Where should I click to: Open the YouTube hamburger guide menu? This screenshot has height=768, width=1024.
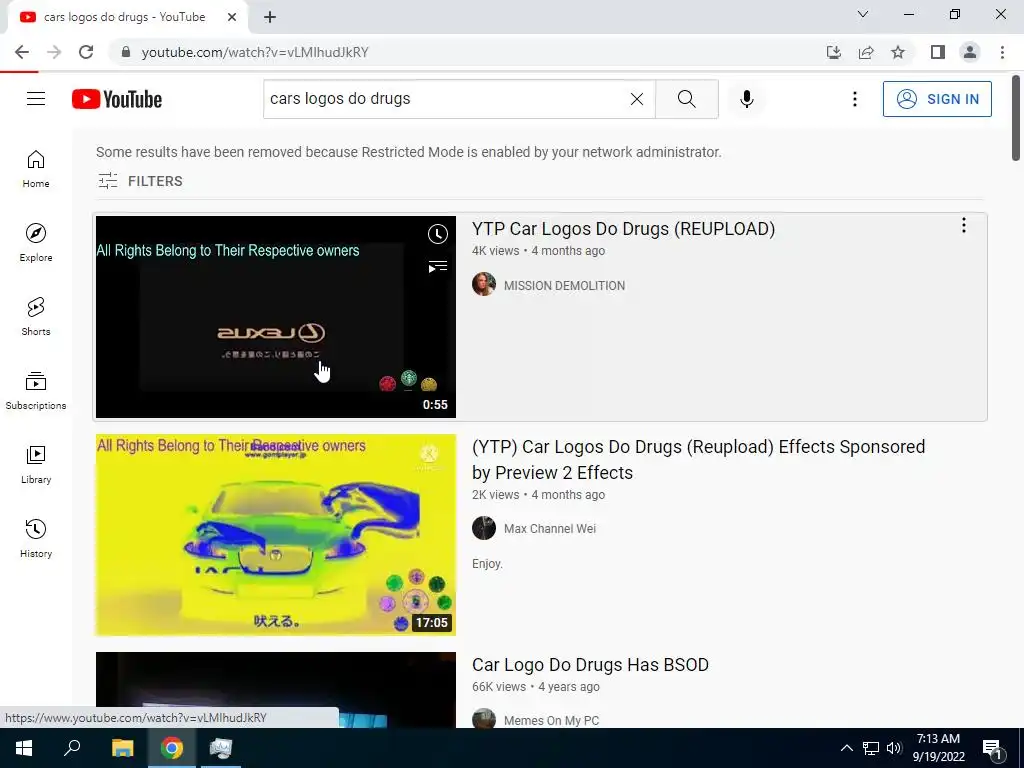click(x=36, y=99)
